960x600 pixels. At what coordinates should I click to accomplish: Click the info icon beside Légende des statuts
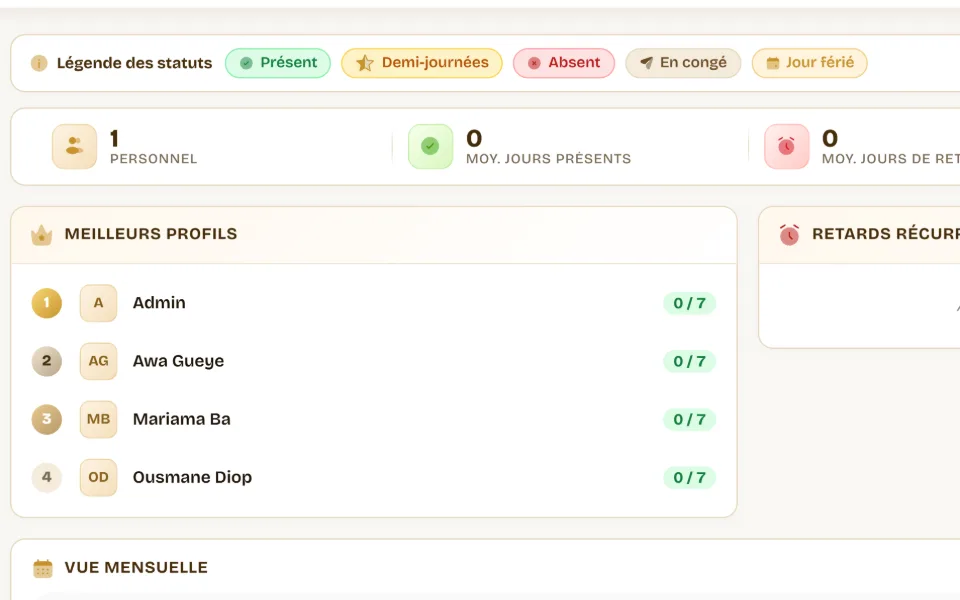39,63
